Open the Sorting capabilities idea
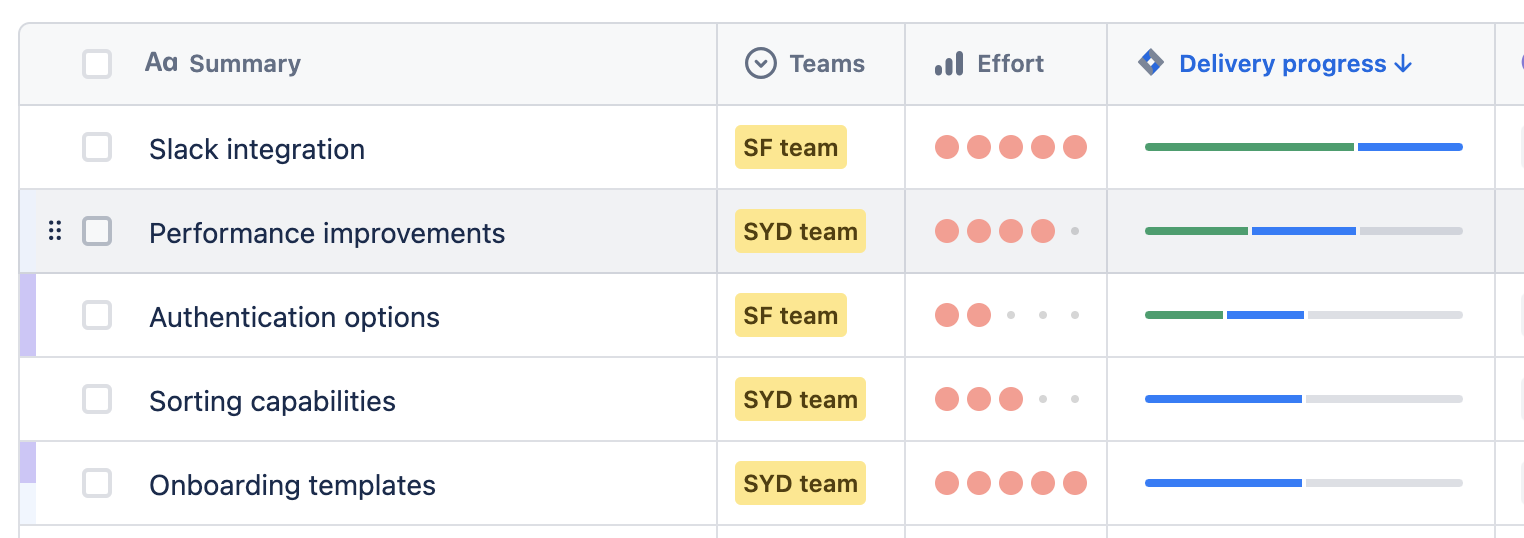 (x=272, y=401)
